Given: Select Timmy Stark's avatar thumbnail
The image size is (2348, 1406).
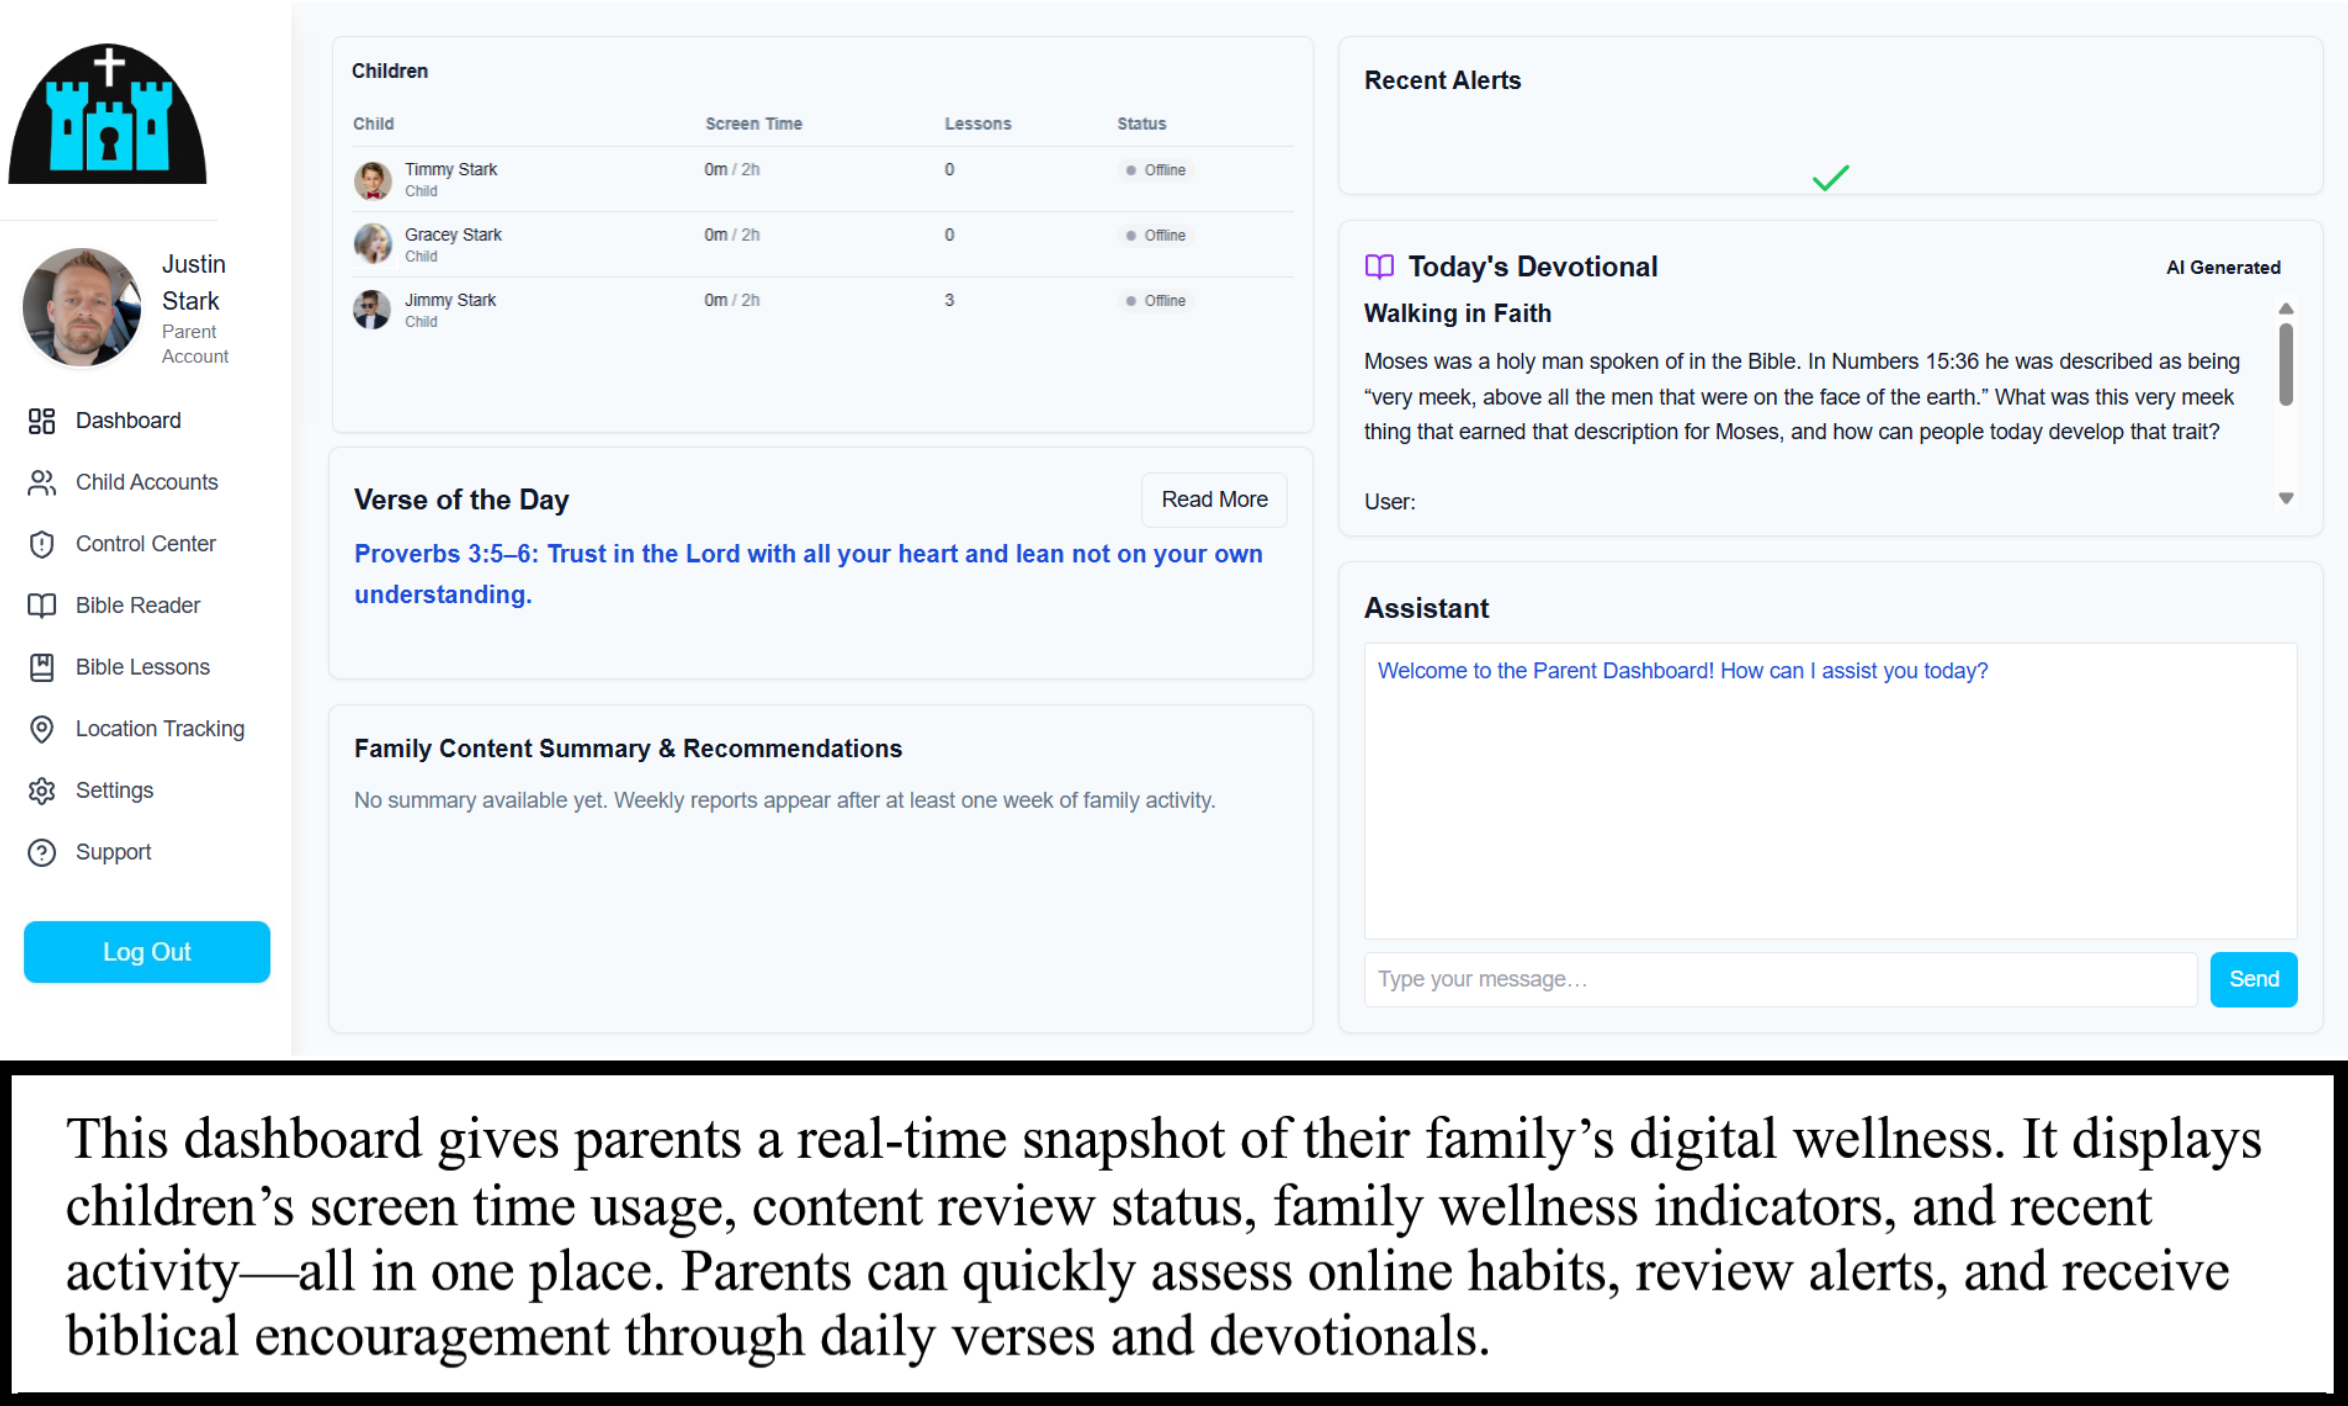Looking at the screenshot, I should pos(373,180).
